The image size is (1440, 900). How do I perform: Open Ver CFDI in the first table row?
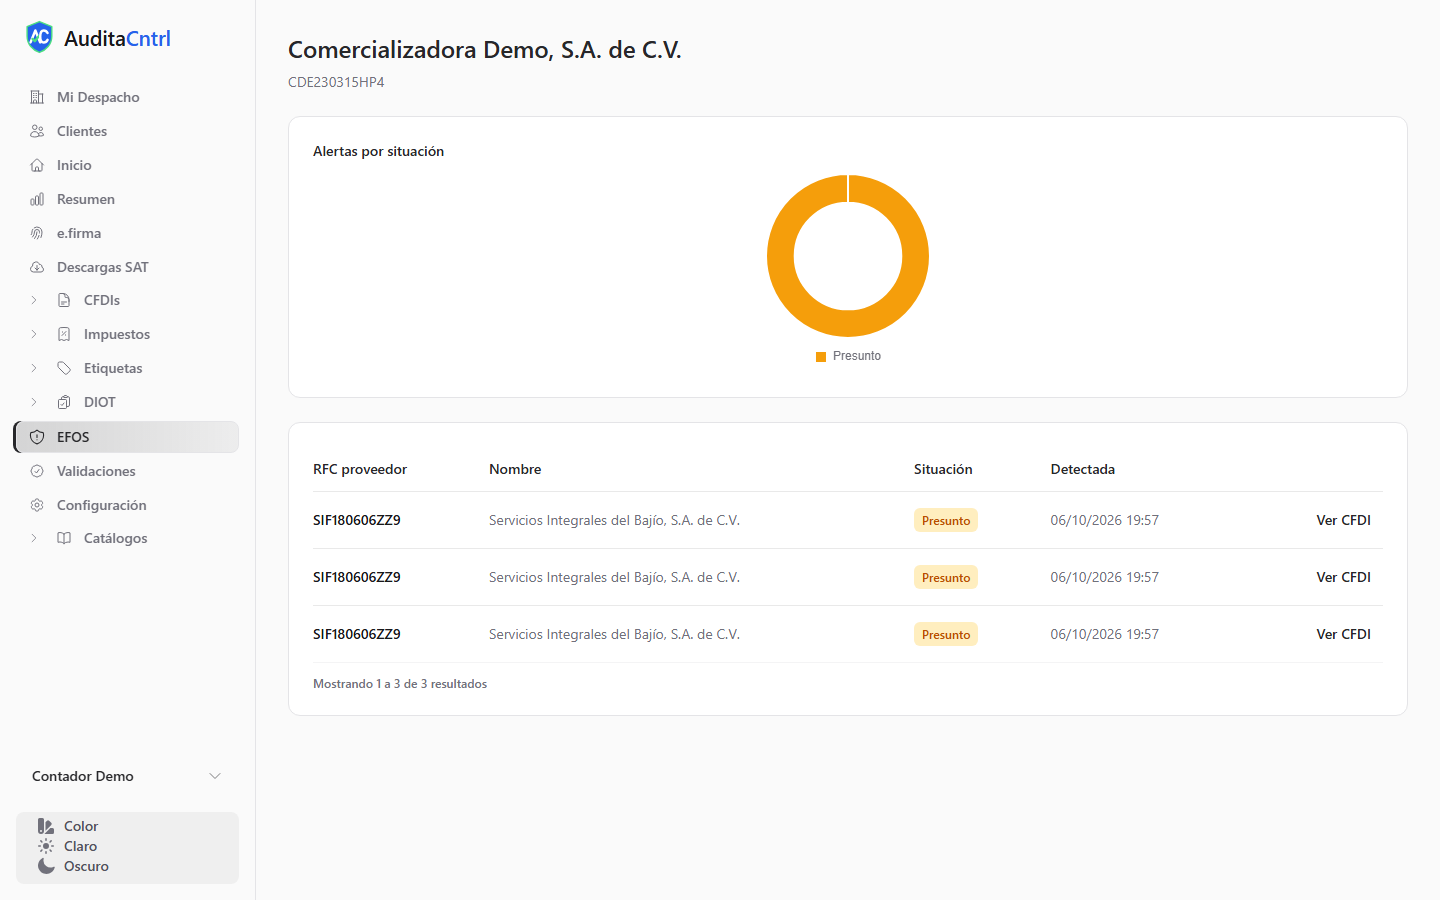click(1343, 520)
